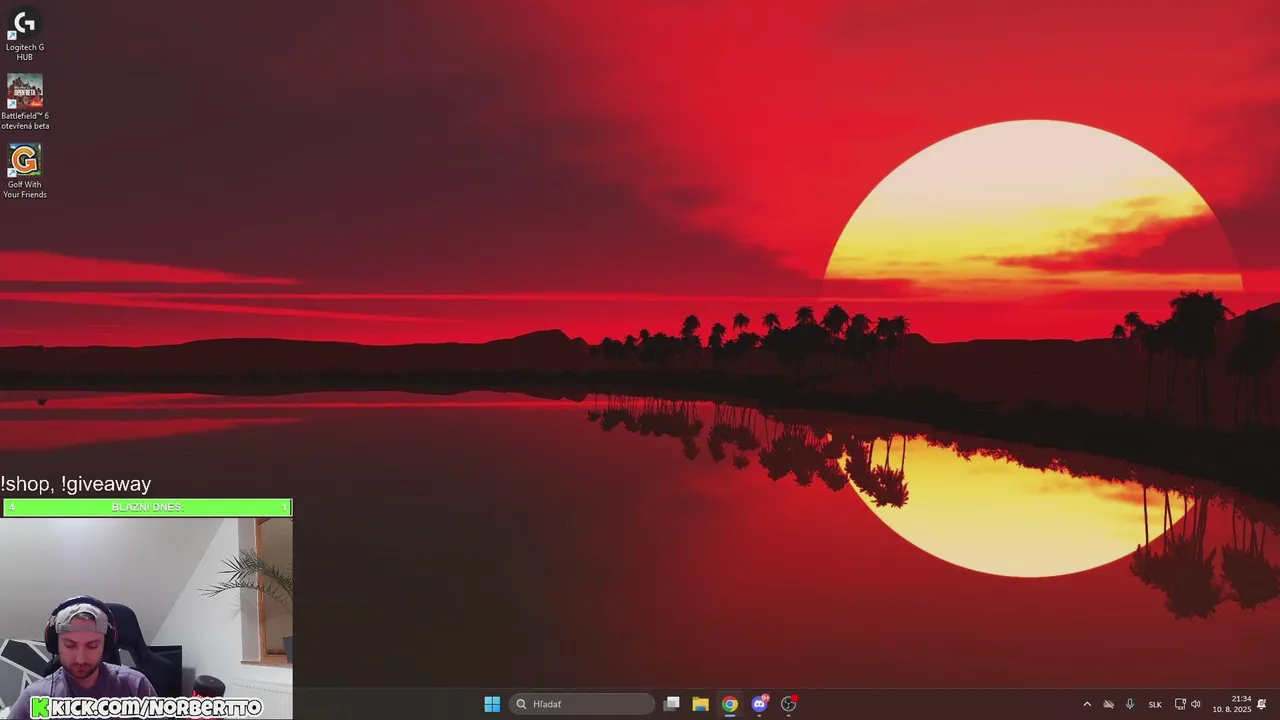Click the green BLÁZNI DNES progress bar

[x=146, y=507]
